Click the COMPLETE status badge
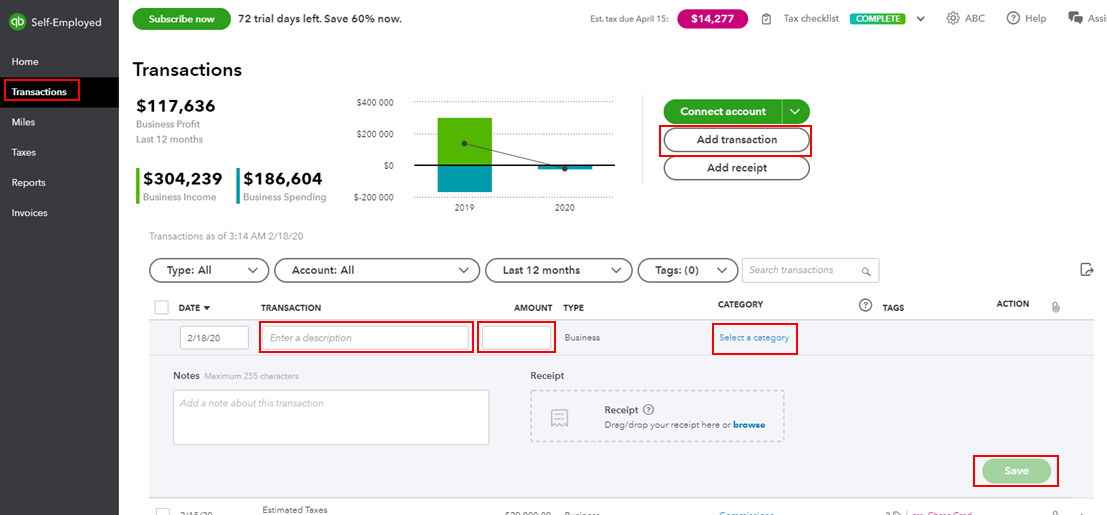Screen dimensions: 1107x515 [878, 19]
